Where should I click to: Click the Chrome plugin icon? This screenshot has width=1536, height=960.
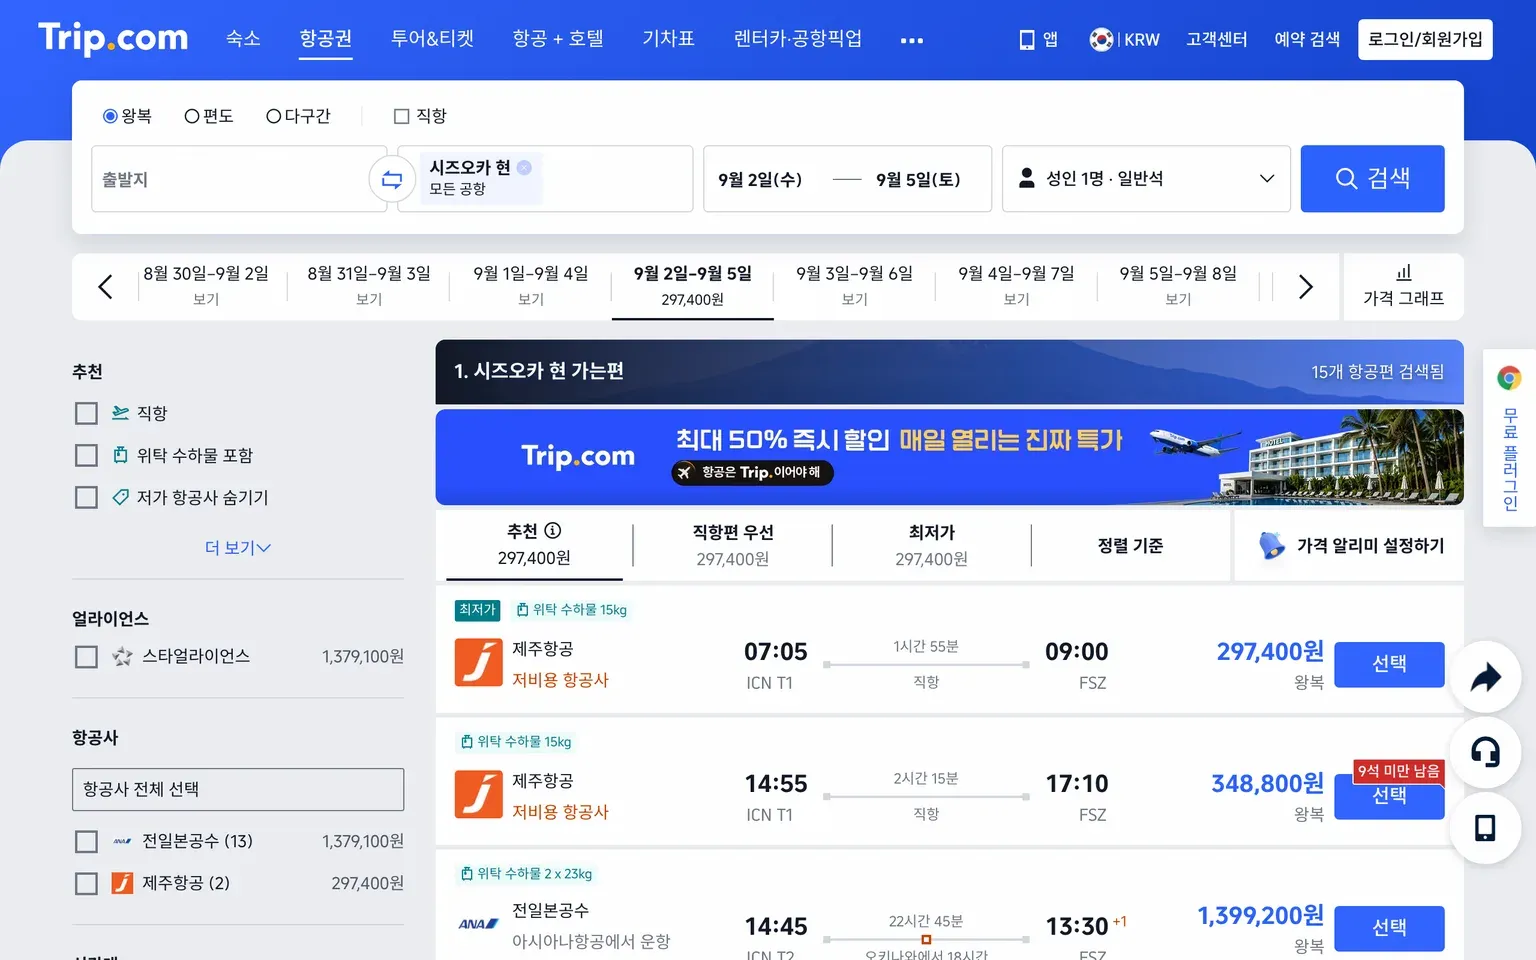pyautogui.click(x=1509, y=378)
